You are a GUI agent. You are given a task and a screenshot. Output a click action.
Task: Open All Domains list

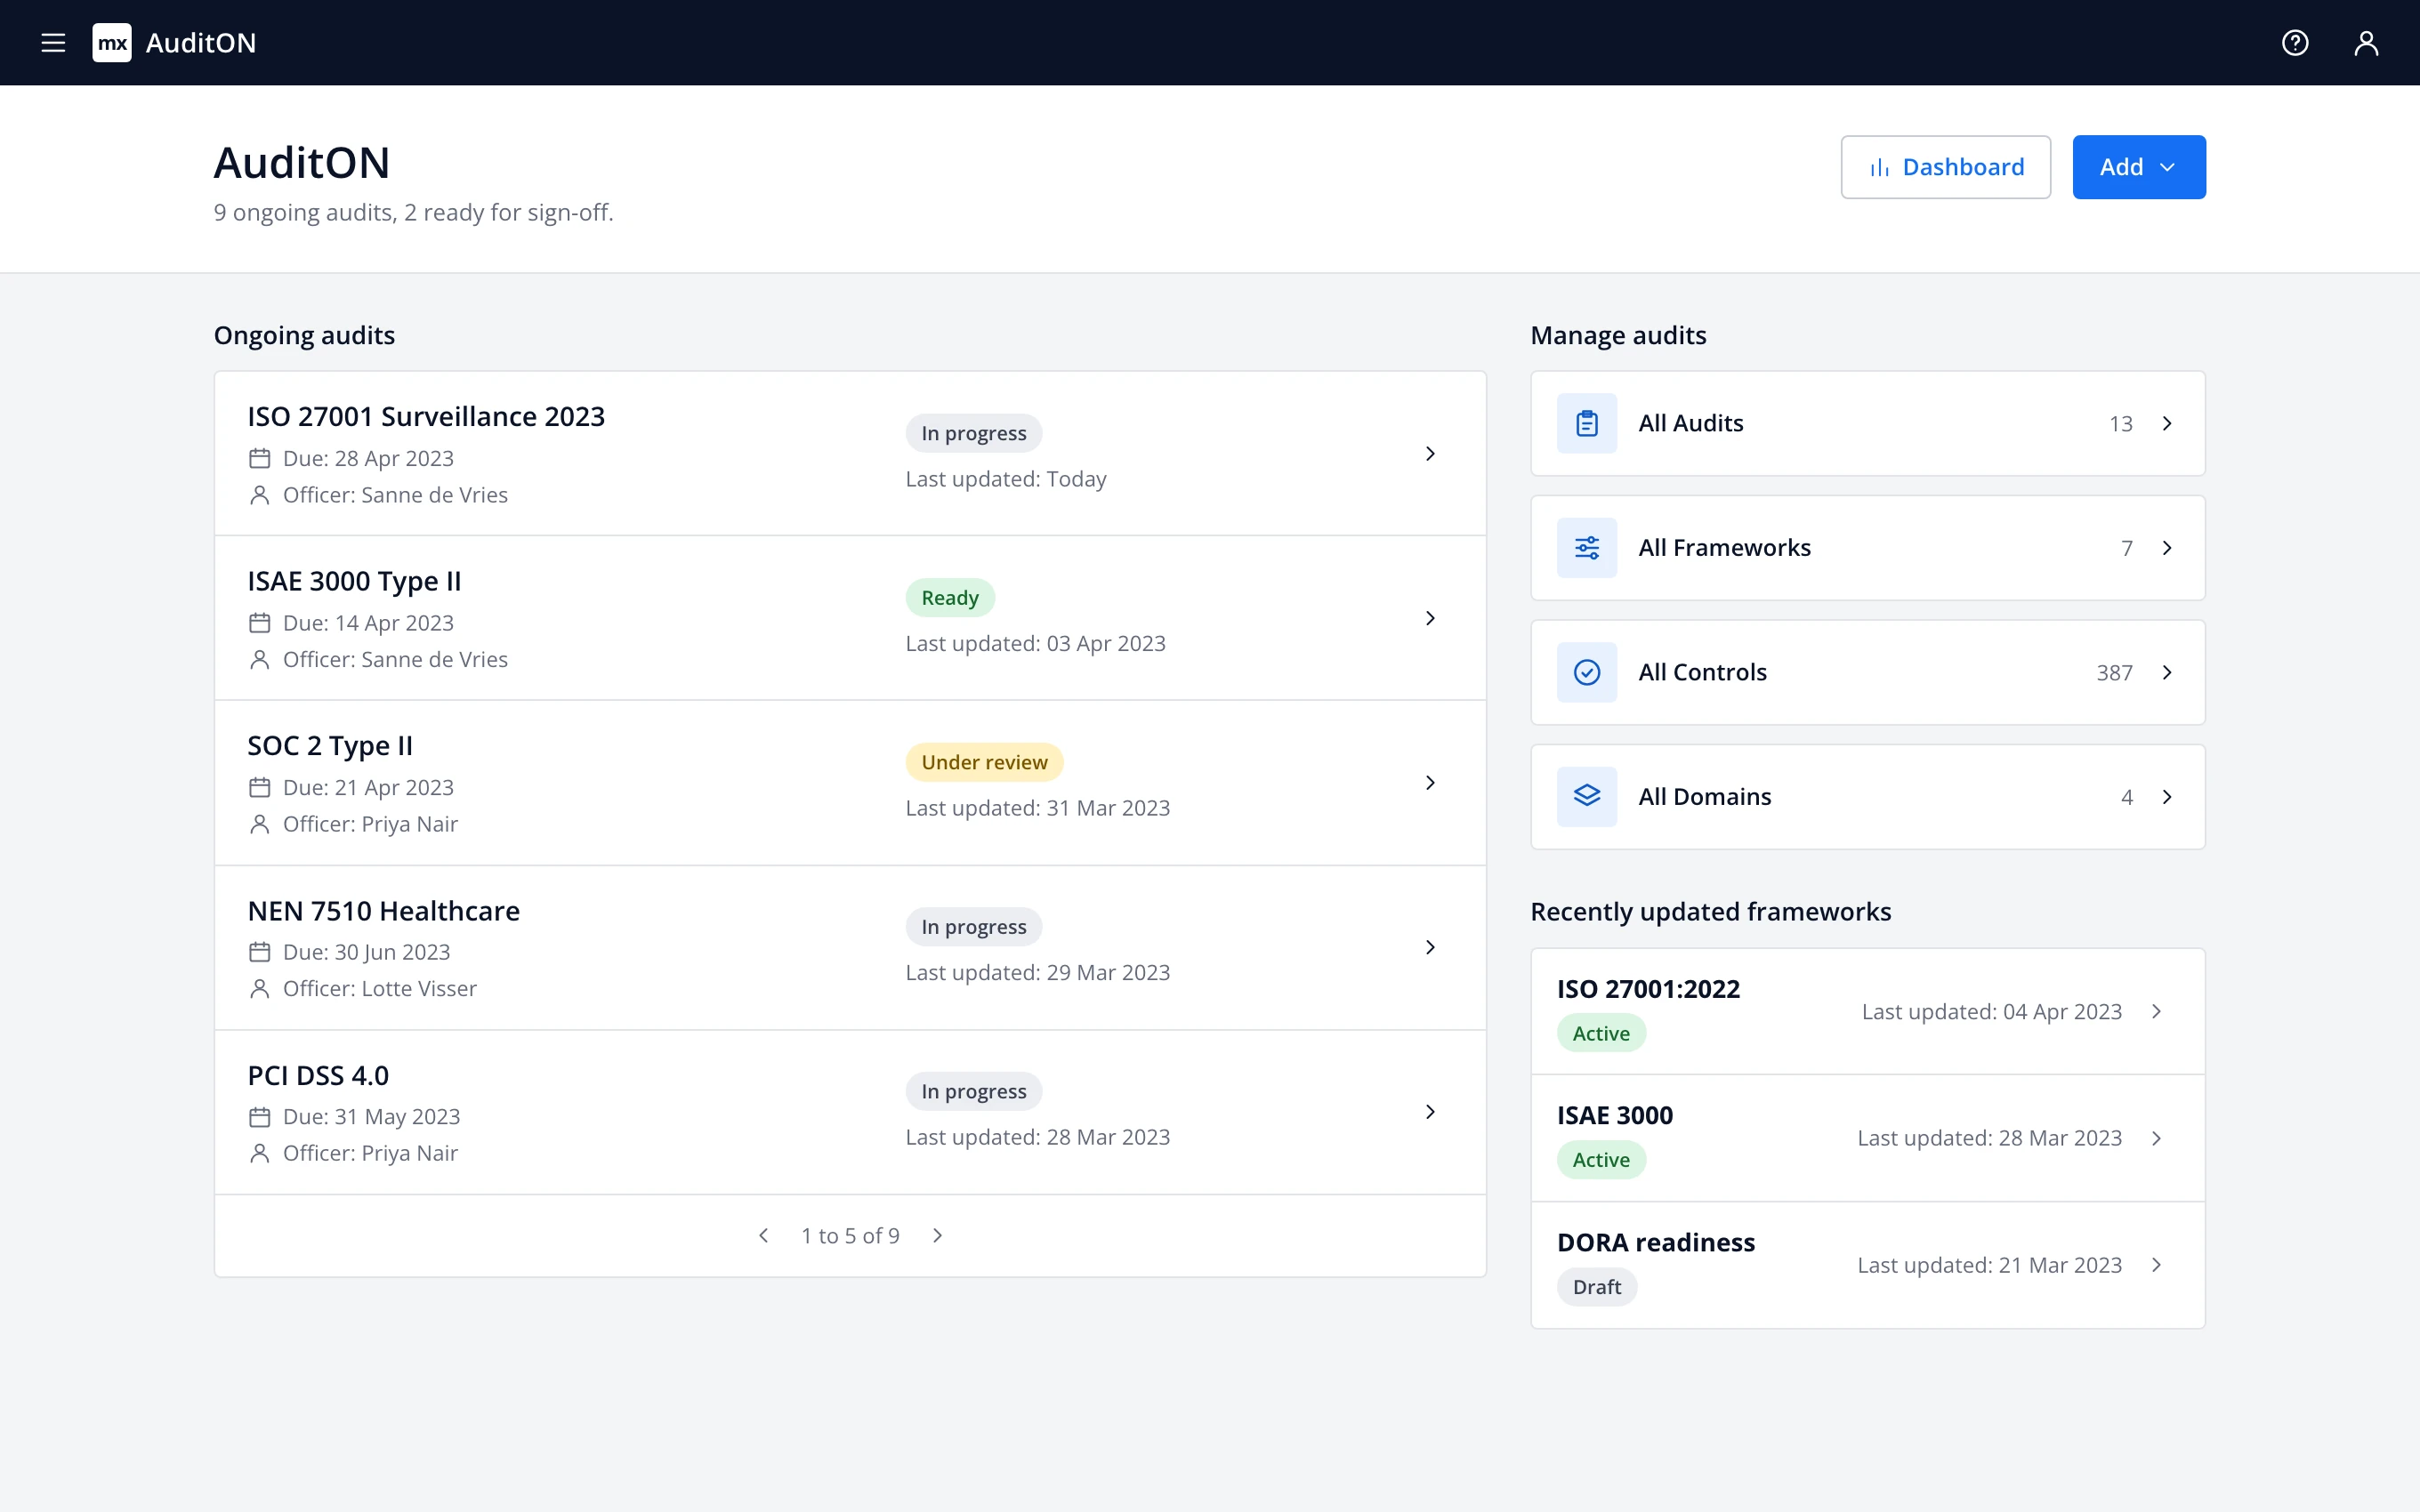1868,797
